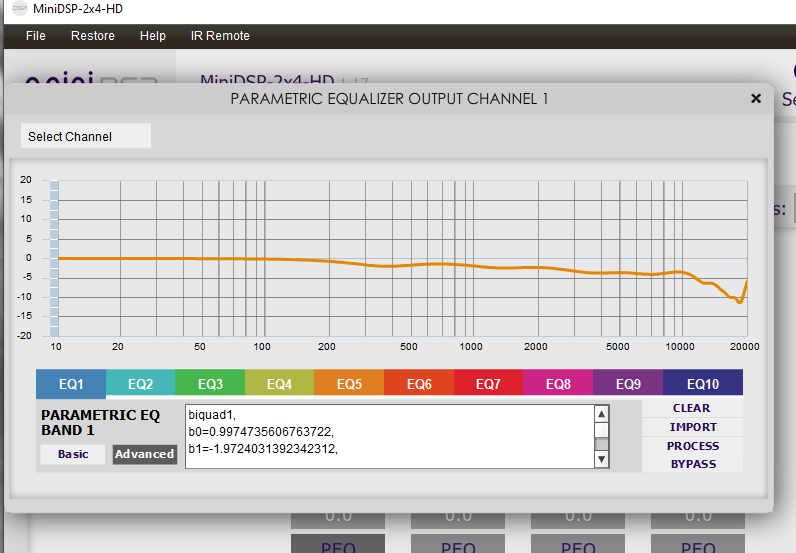Viewport: 796px width, 553px height.
Task: Click the 1000 Hz frequency axis label
Action: point(471,346)
